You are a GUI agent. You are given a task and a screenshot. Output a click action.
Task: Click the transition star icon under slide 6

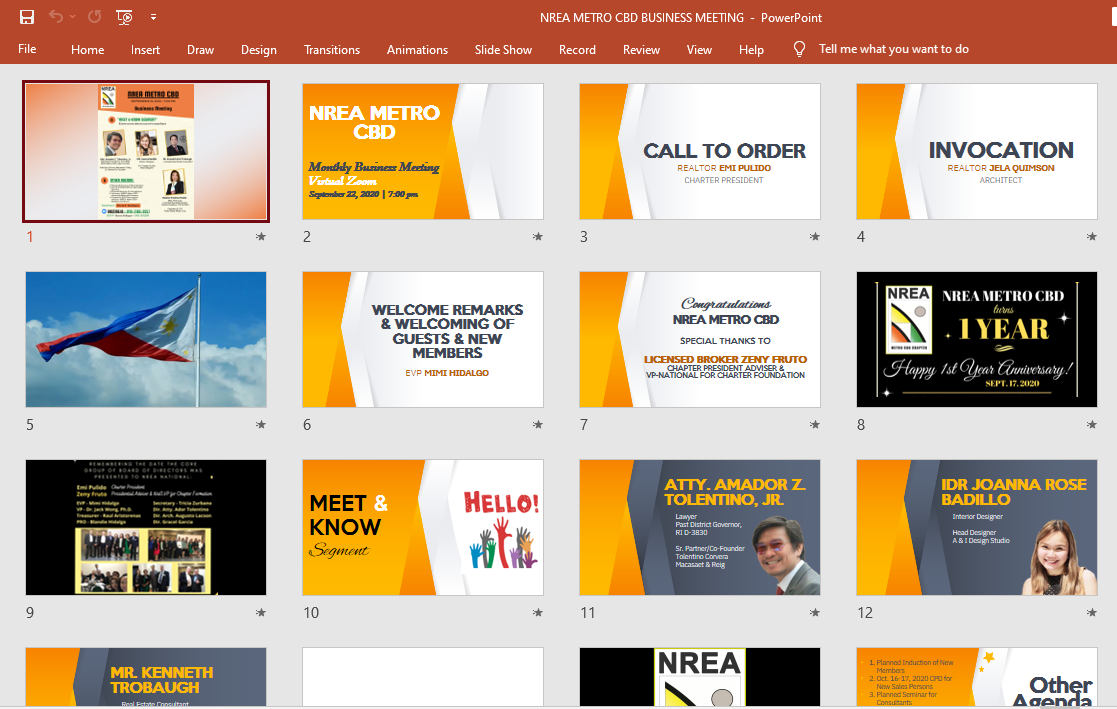pyautogui.click(x=538, y=425)
